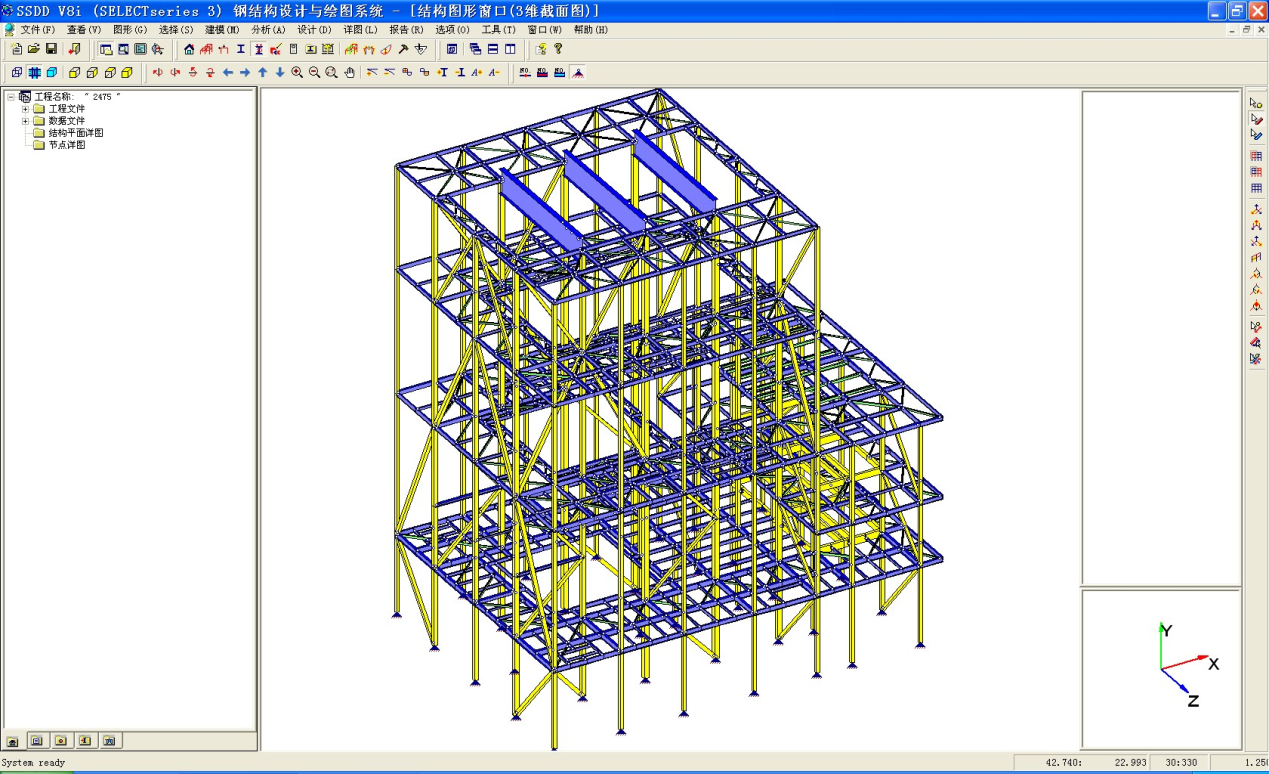Image resolution: width=1269 pixels, height=774 pixels.
Task: Click the Open file folder icon
Action: coord(34,49)
